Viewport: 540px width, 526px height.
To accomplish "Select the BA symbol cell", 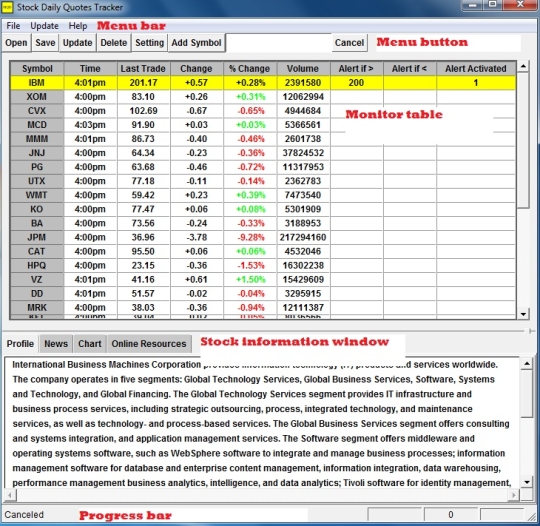I will pyautogui.click(x=37, y=223).
